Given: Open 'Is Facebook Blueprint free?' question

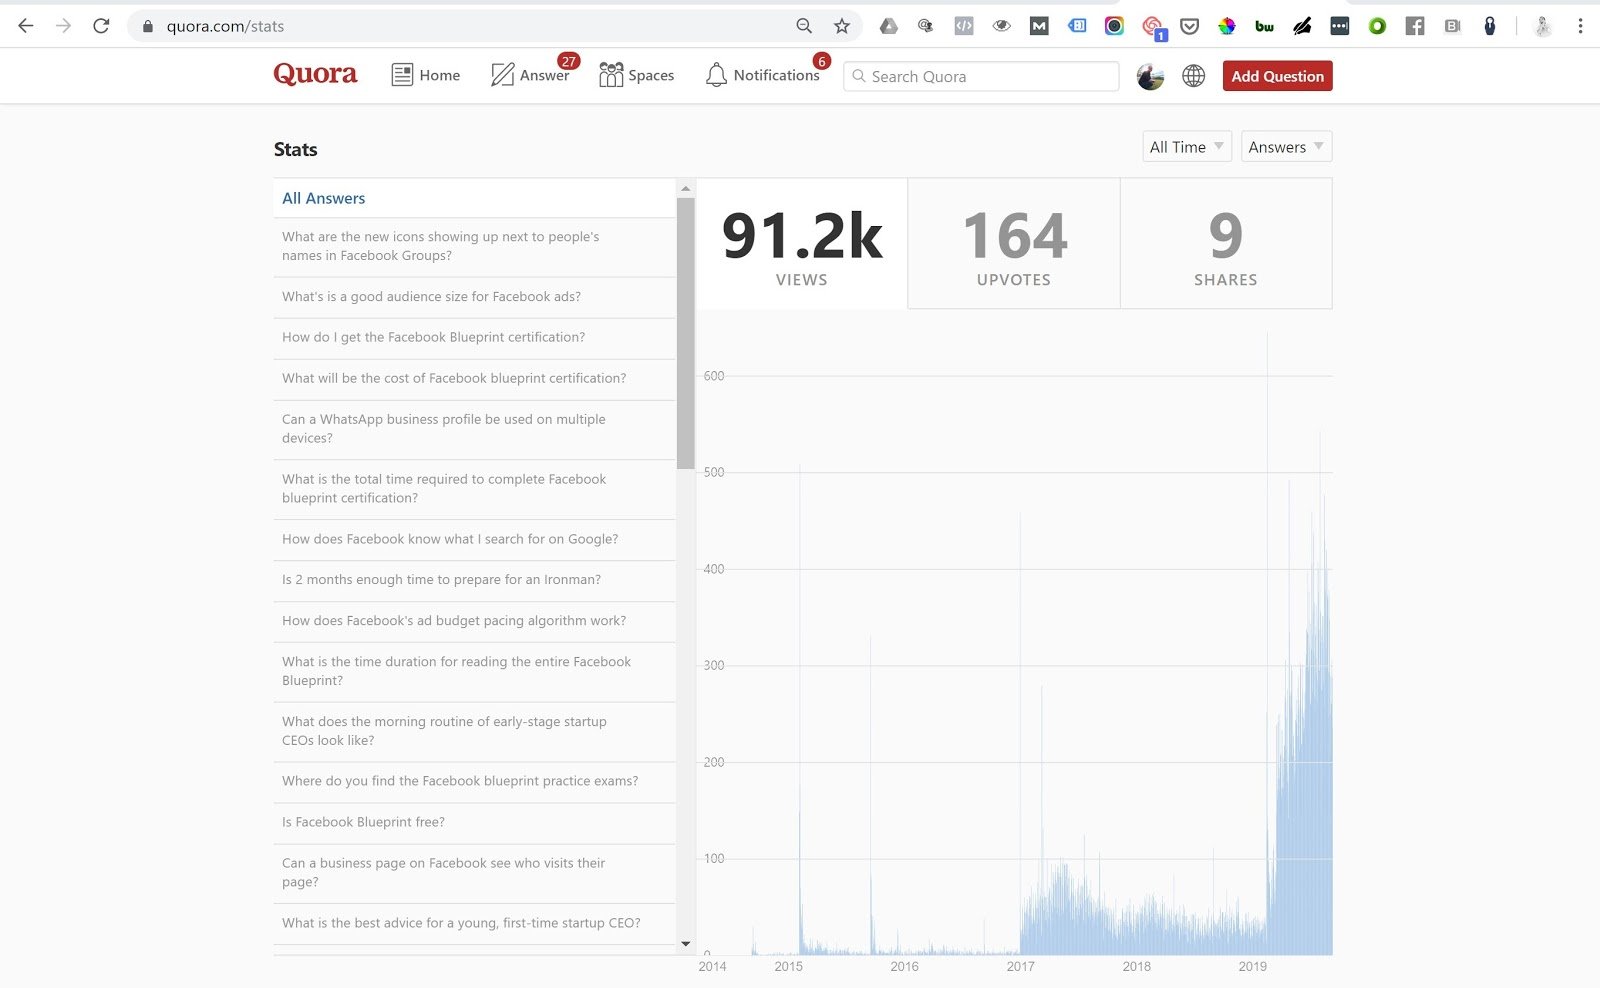Looking at the screenshot, I should (474, 823).
